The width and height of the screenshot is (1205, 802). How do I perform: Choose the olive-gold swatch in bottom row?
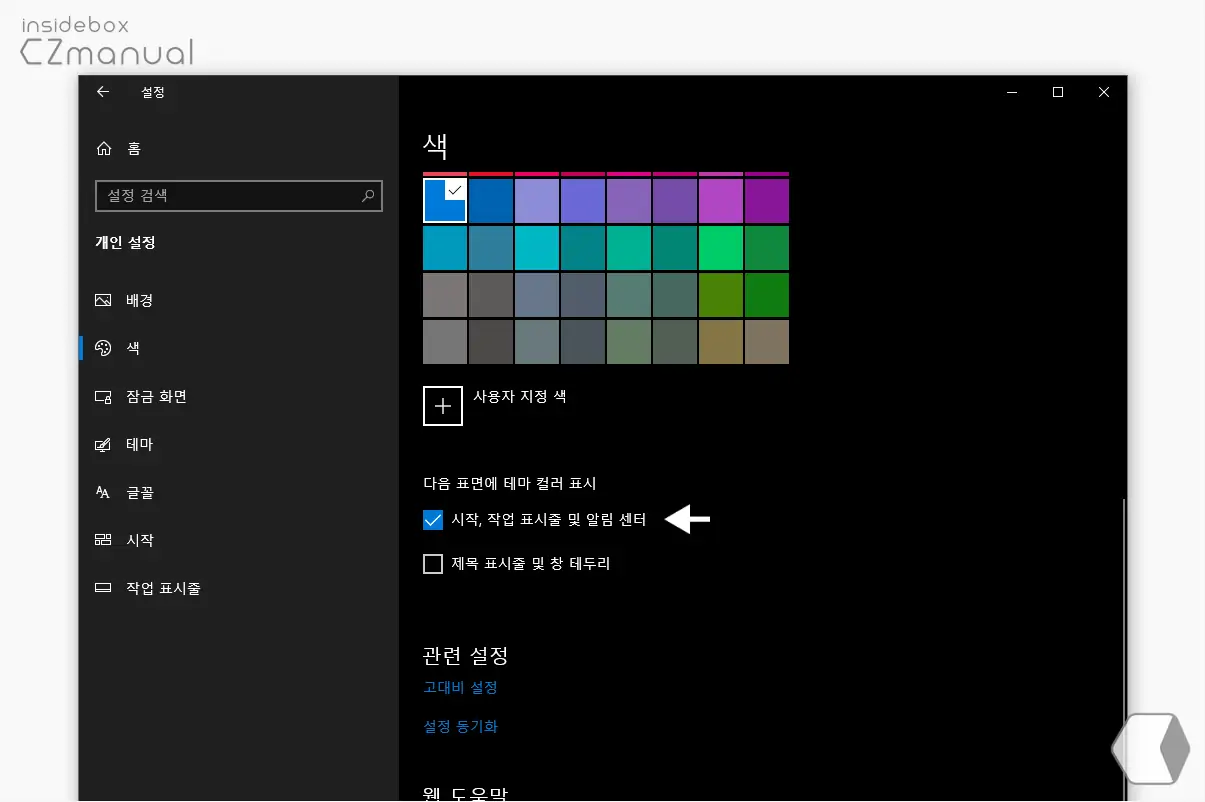coord(721,342)
